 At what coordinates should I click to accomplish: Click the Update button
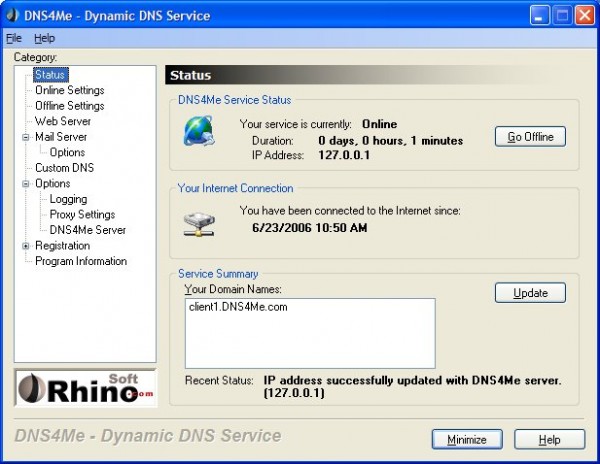pyautogui.click(x=530, y=293)
